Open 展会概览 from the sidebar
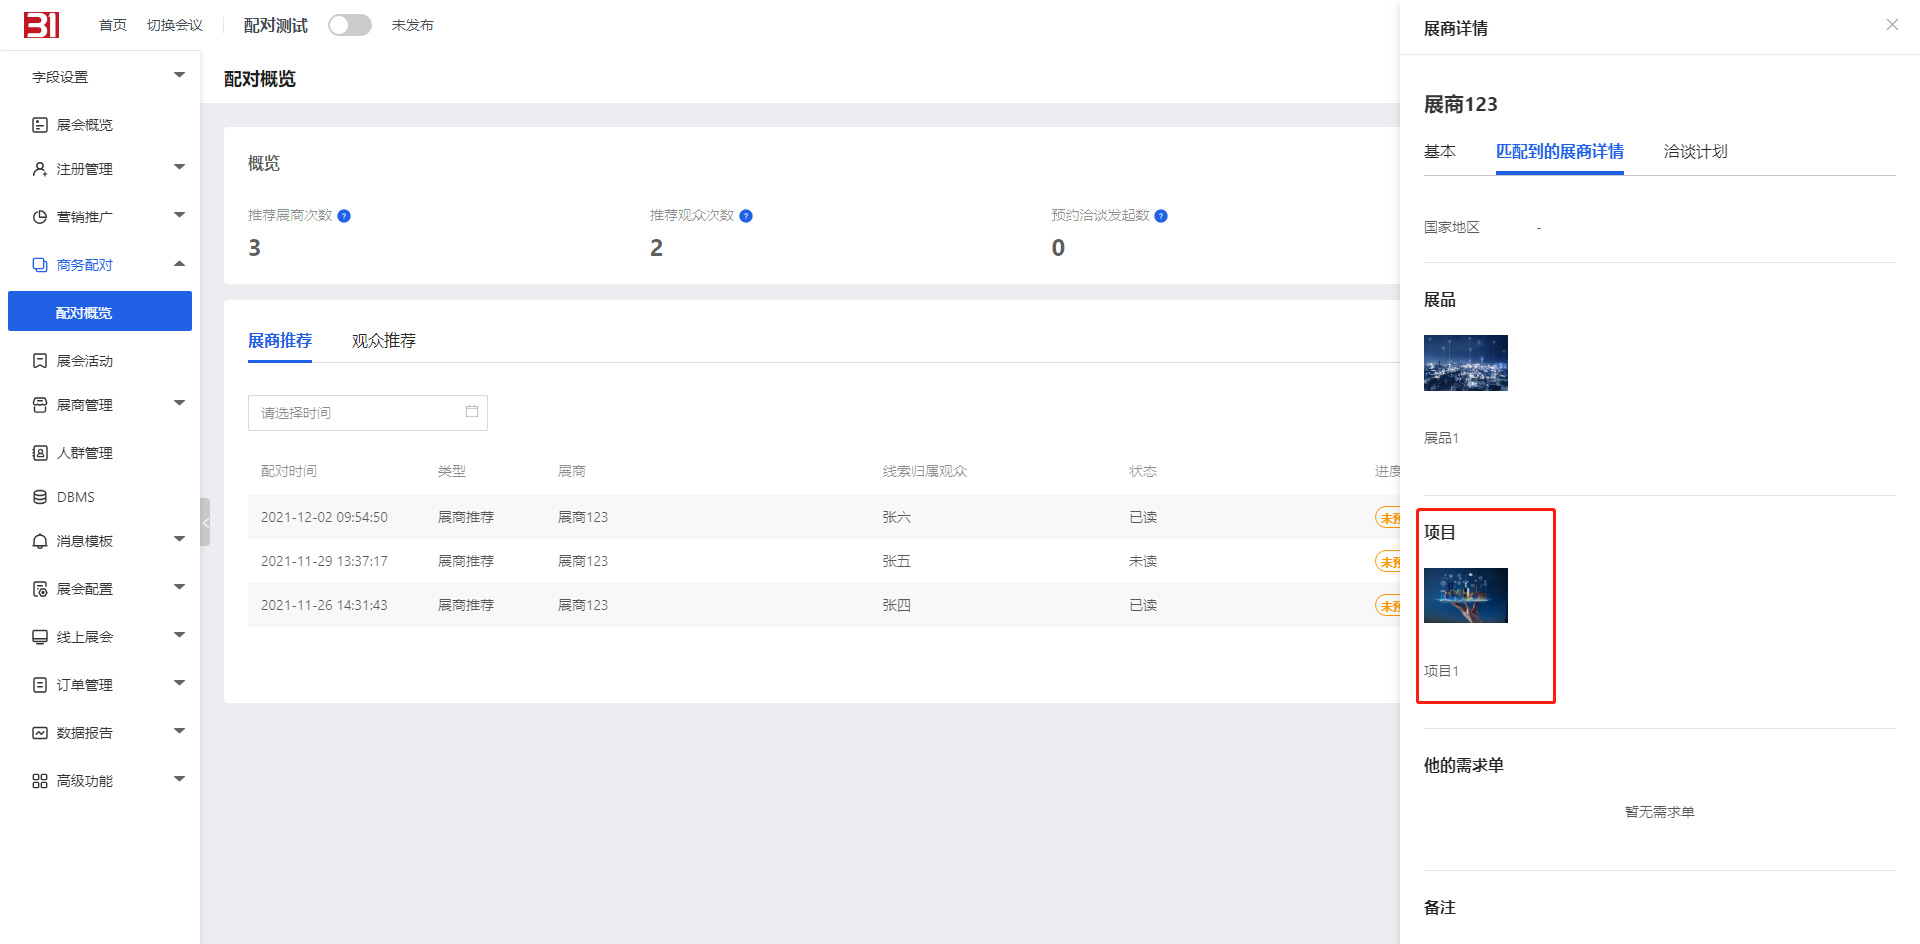This screenshot has width=1920, height=944. [x=84, y=125]
